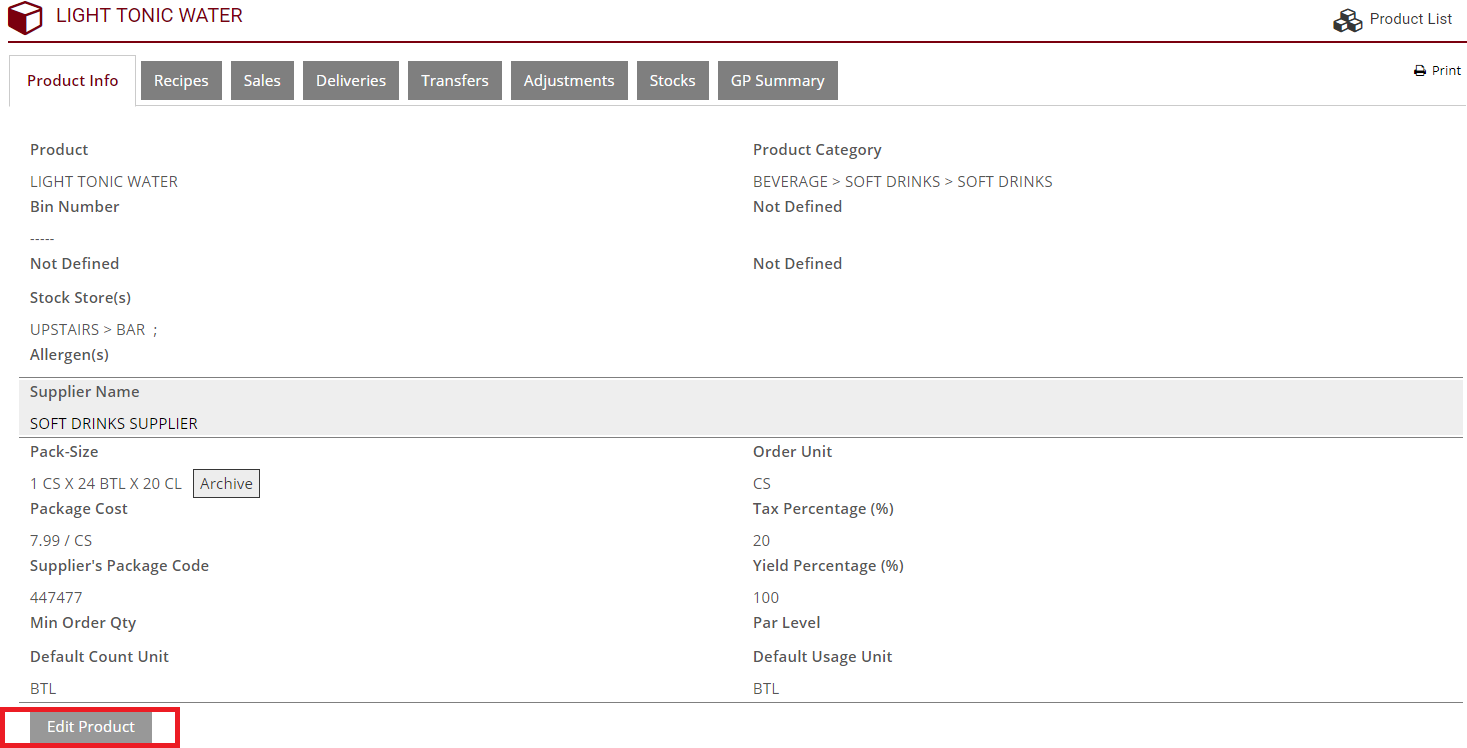Click the LIGHT TONIC WATER page title
This screenshot has width=1467, height=748.
149,16
